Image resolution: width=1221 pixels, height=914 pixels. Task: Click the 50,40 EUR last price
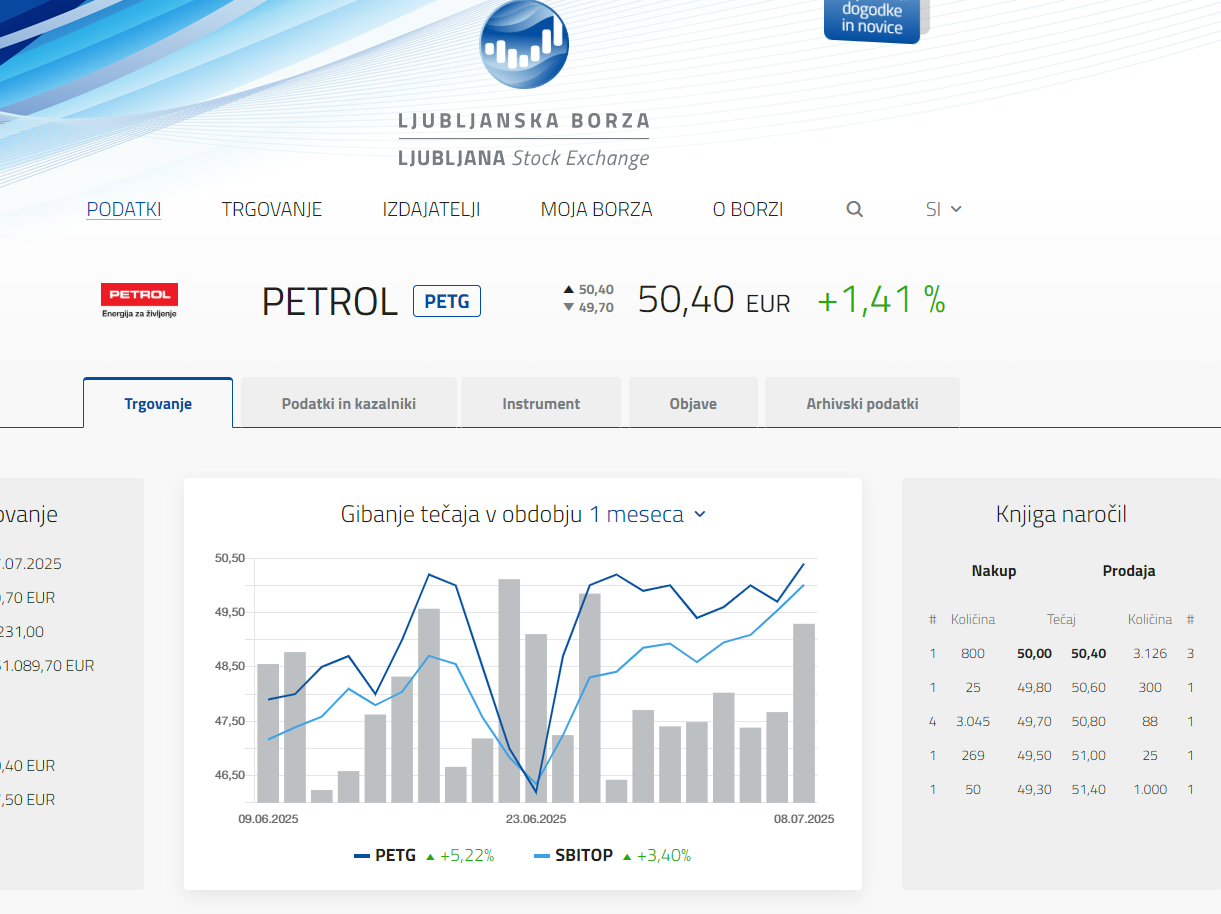pos(714,300)
